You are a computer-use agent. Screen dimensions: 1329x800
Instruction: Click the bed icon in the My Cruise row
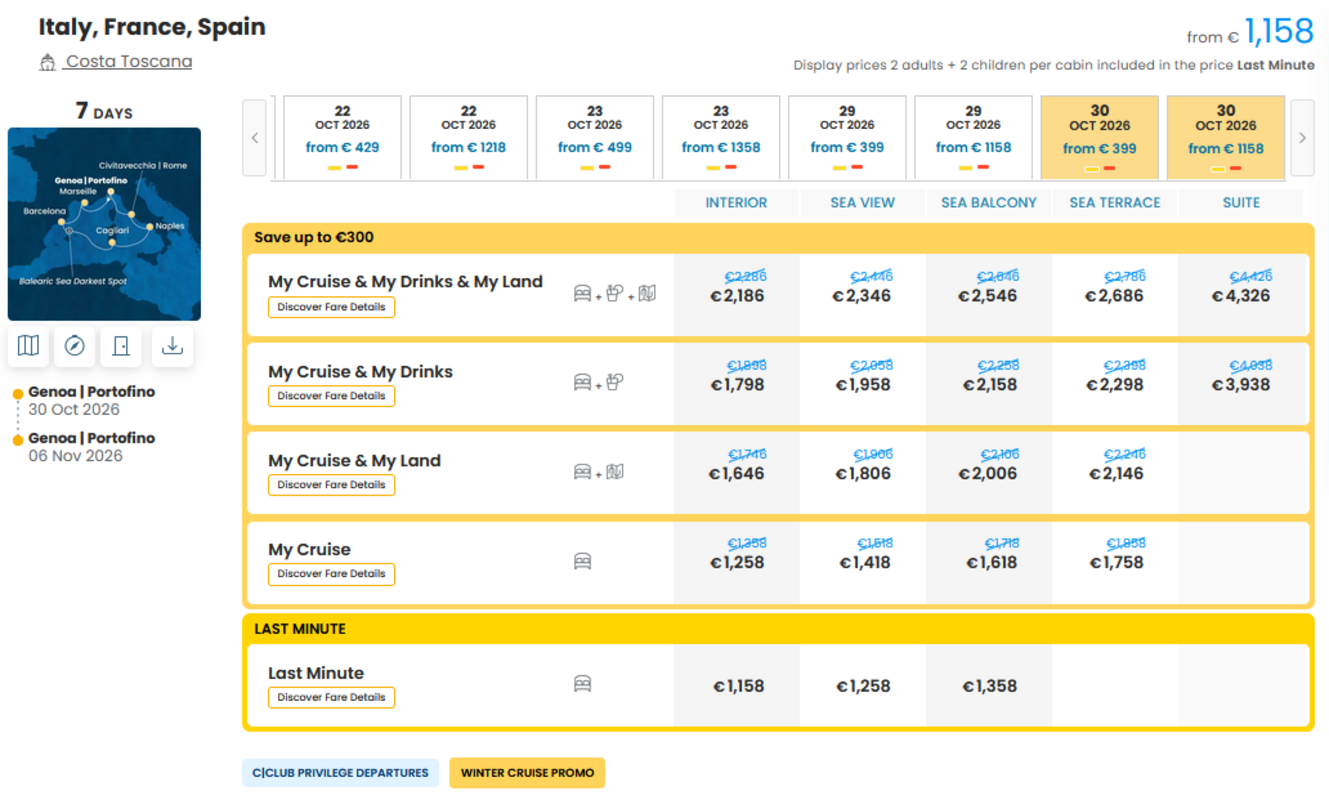click(582, 562)
